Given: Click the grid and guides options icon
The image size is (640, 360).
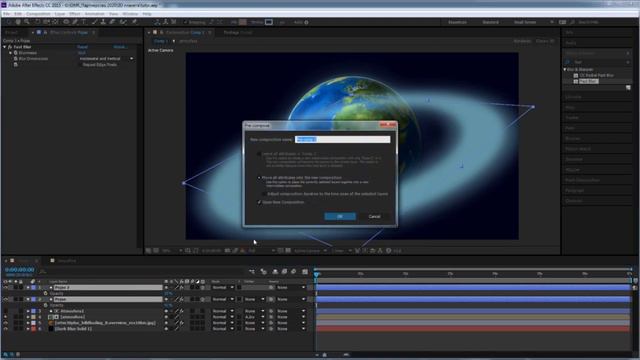Looking at the screenshot, I should [x=188, y=251].
